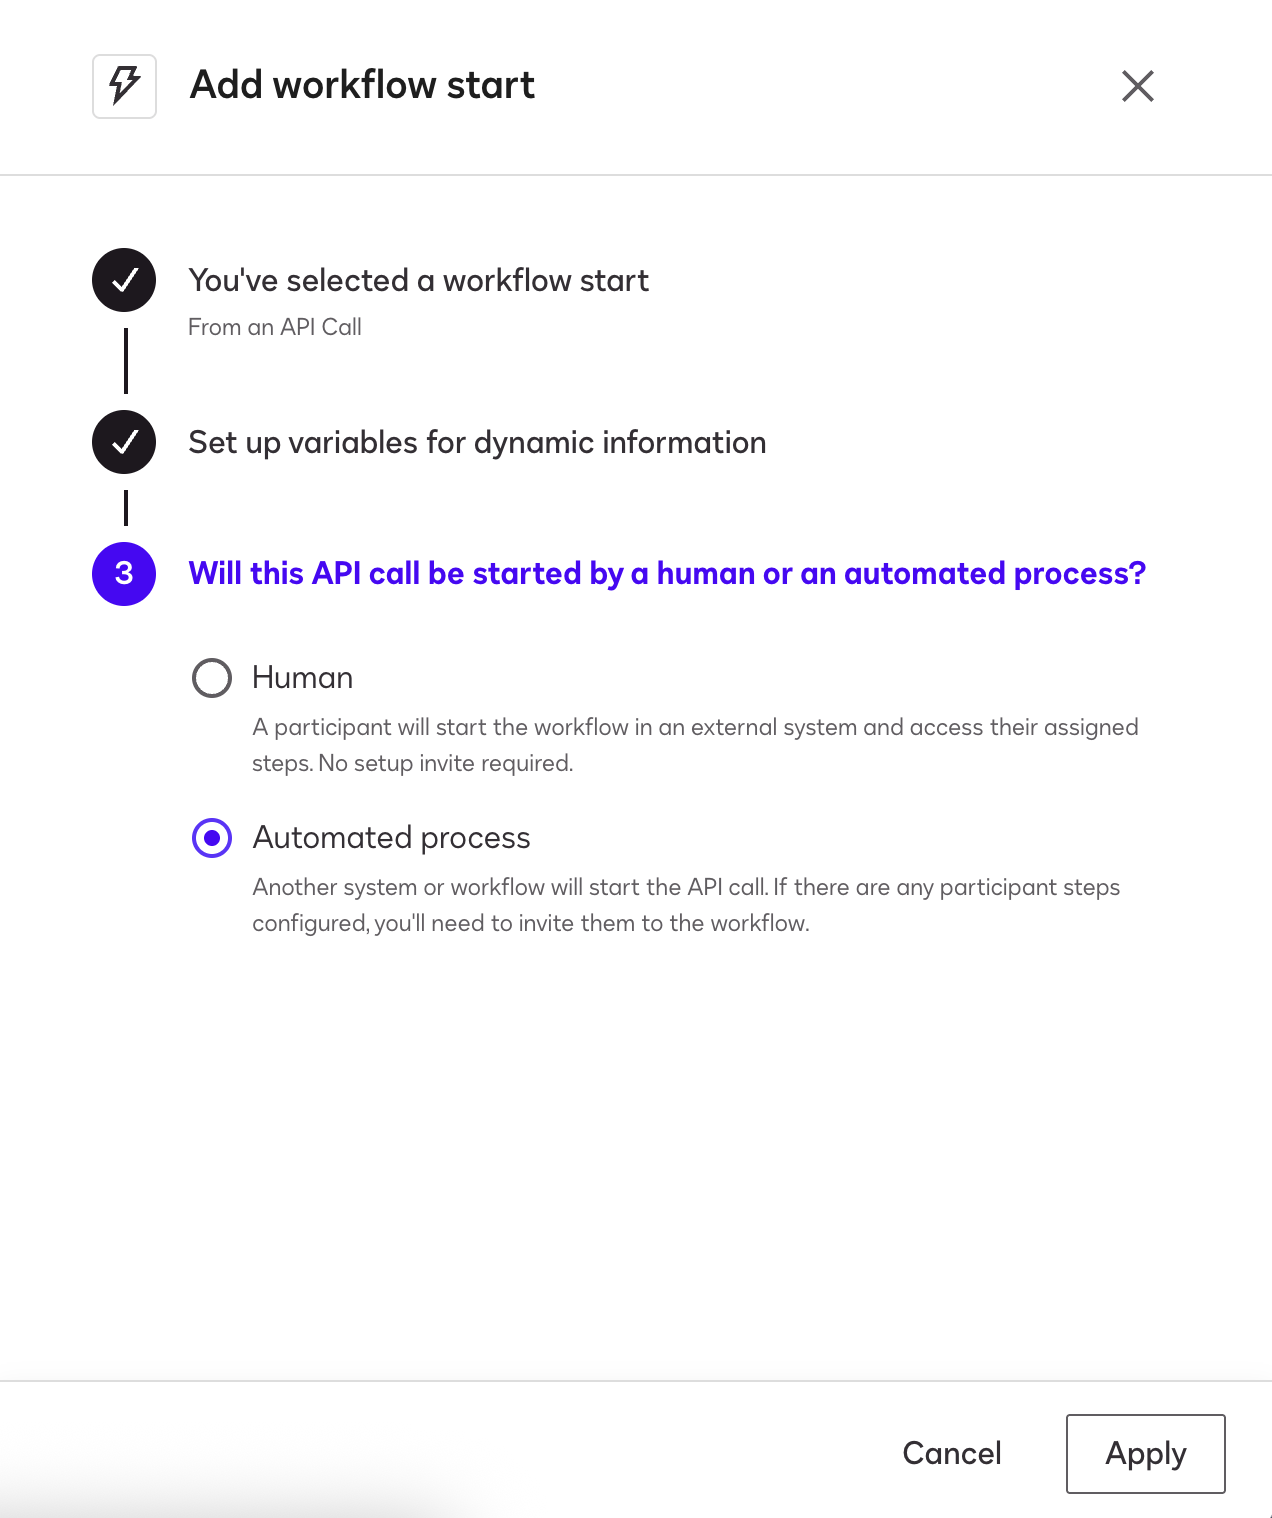Click the step 3 number circle
Viewport: 1272px width, 1518px height.
coord(124,574)
